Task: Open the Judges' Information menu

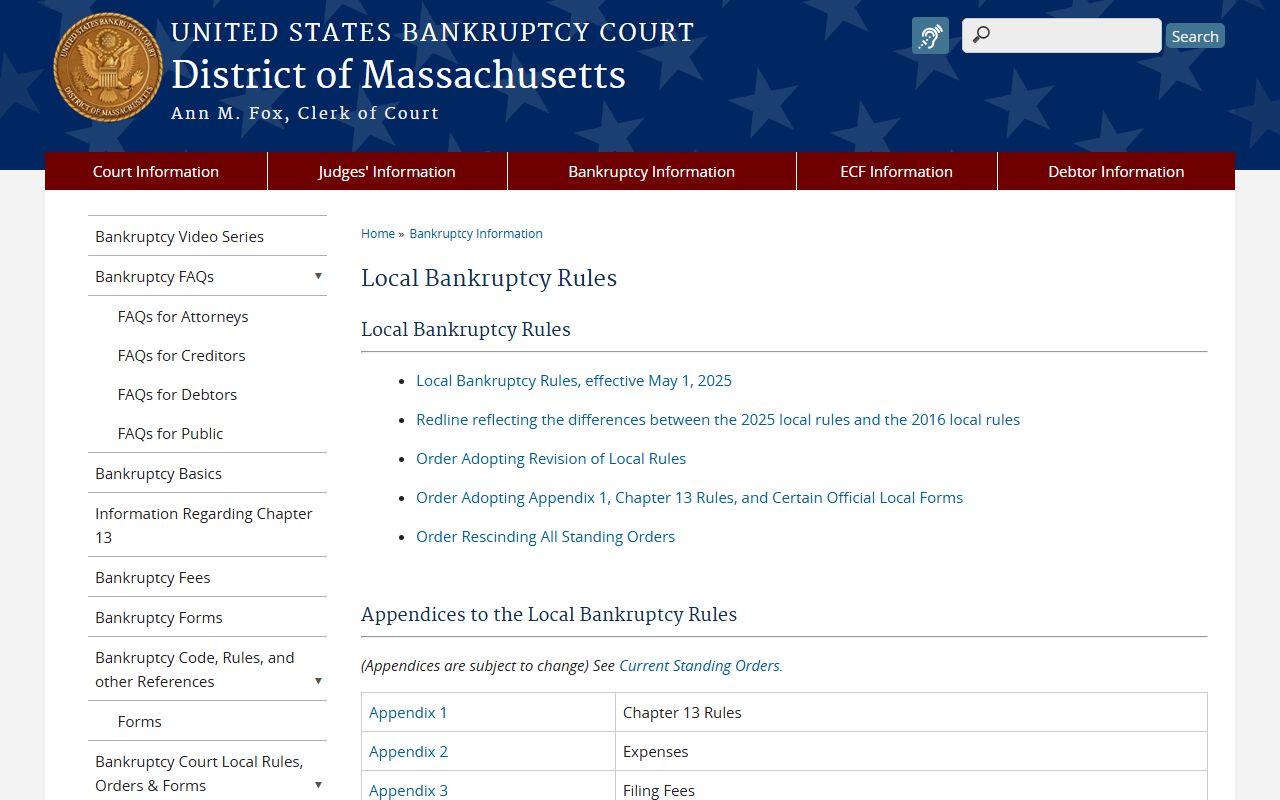Action: coord(387,171)
